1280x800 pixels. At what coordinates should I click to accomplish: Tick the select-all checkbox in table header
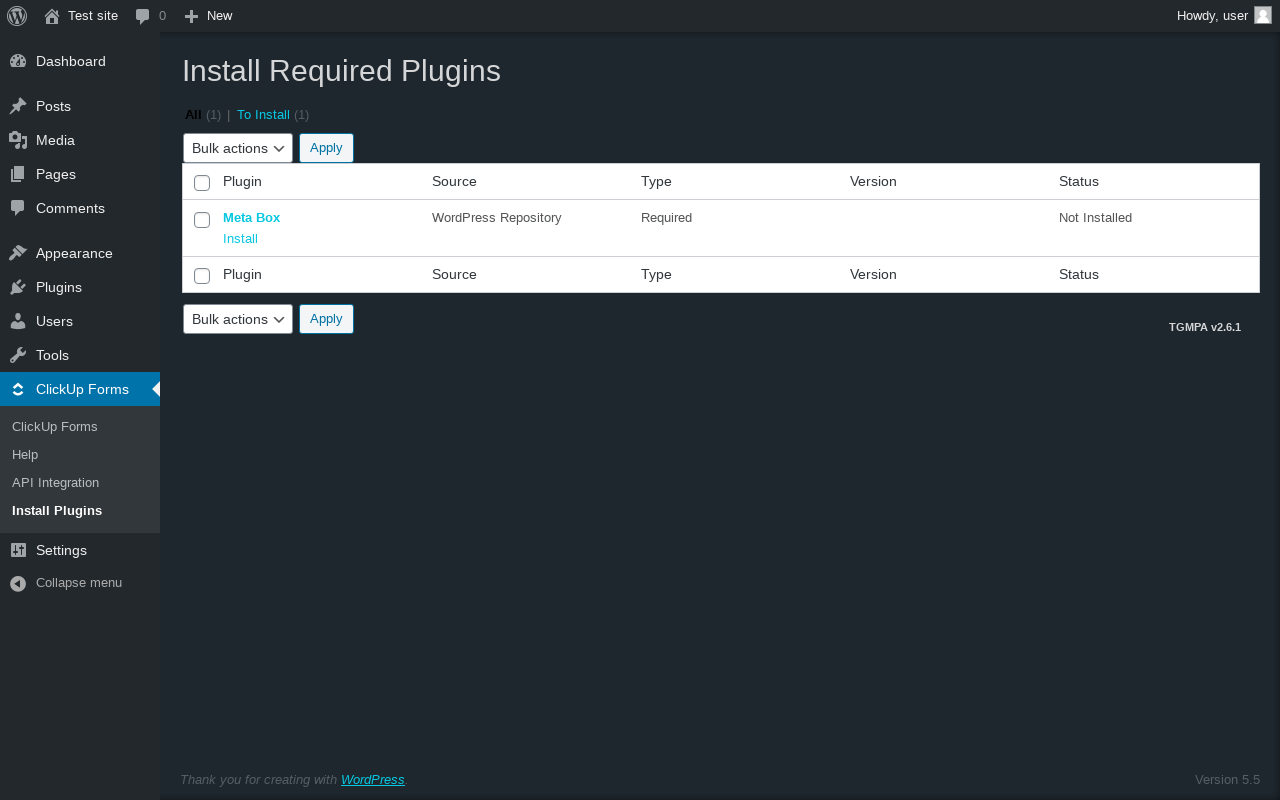coord(202,183)
